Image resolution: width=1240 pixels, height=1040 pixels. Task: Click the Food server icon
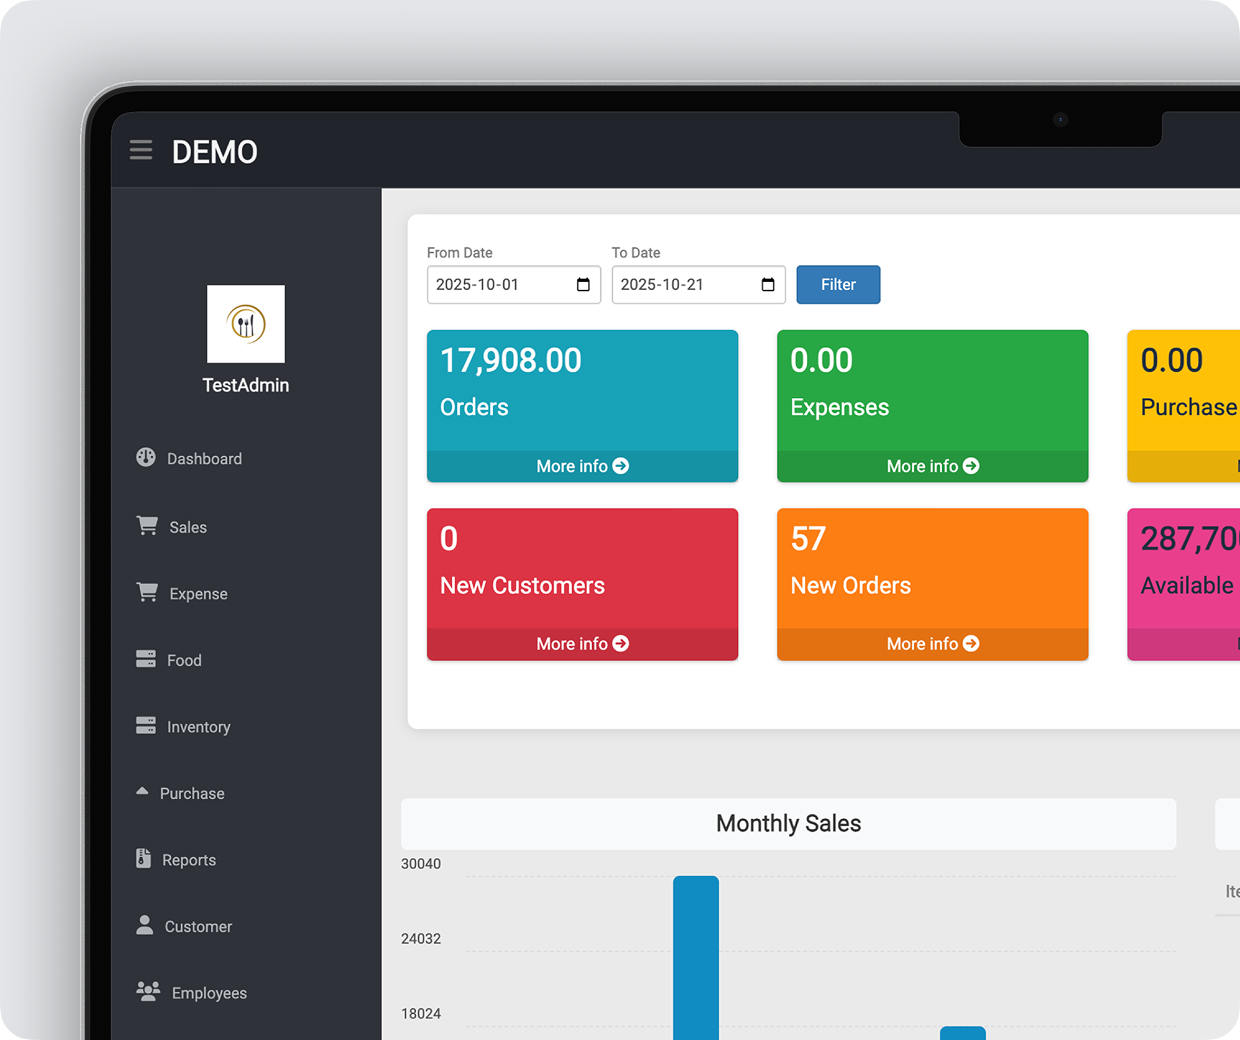[x=146, y=658]
